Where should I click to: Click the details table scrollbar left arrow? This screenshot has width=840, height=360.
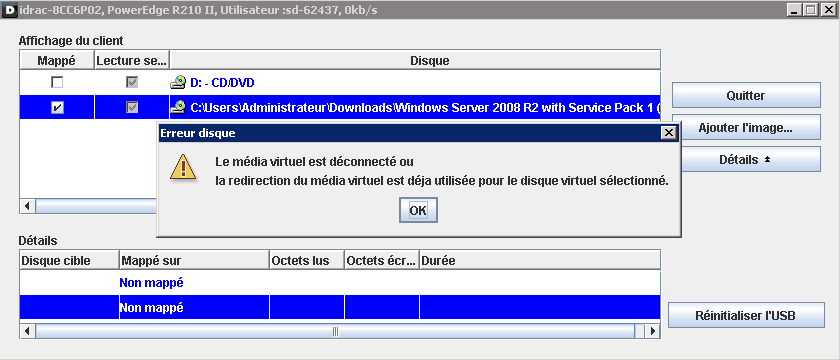pyautogui.click(x=27, y=331)
